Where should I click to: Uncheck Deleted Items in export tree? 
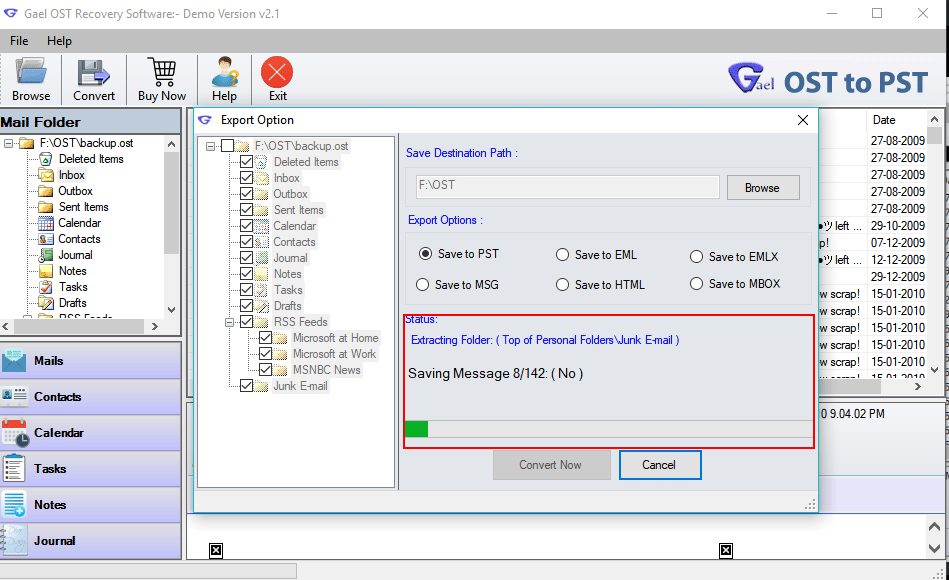[246, 162]
